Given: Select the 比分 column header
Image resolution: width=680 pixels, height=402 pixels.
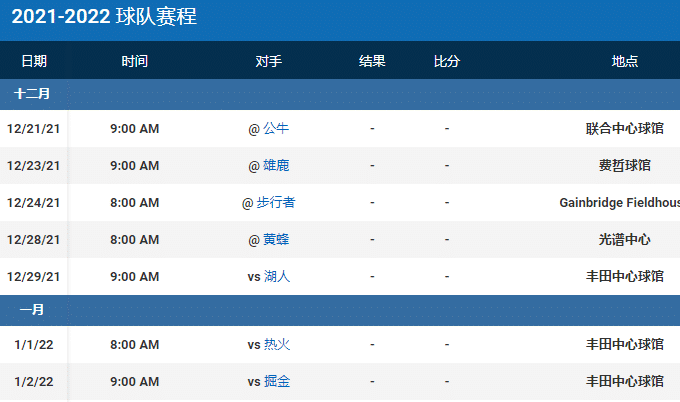Looking at the screenshot, I should (x=447, y=61).
